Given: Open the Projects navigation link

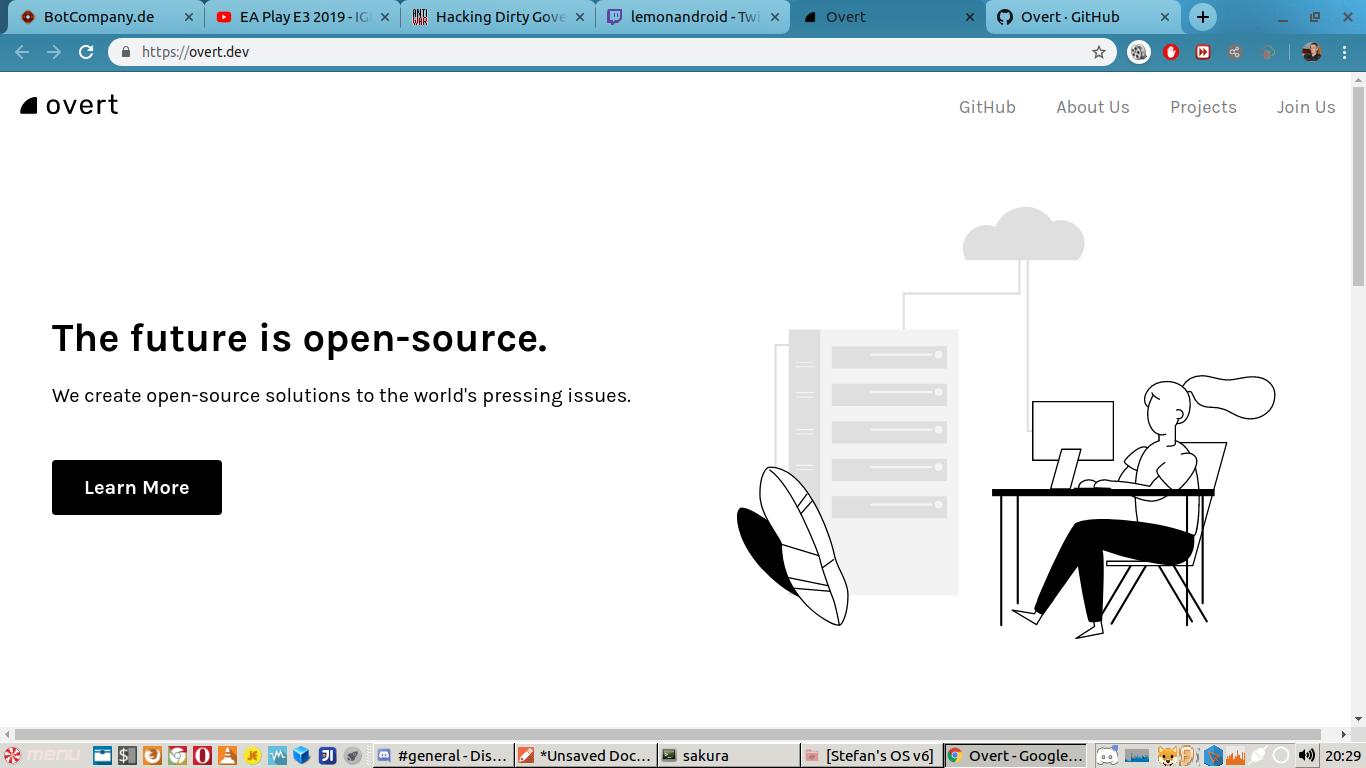Looking at the screenshot, I should pyautogui.click(x=1203, y=107).
